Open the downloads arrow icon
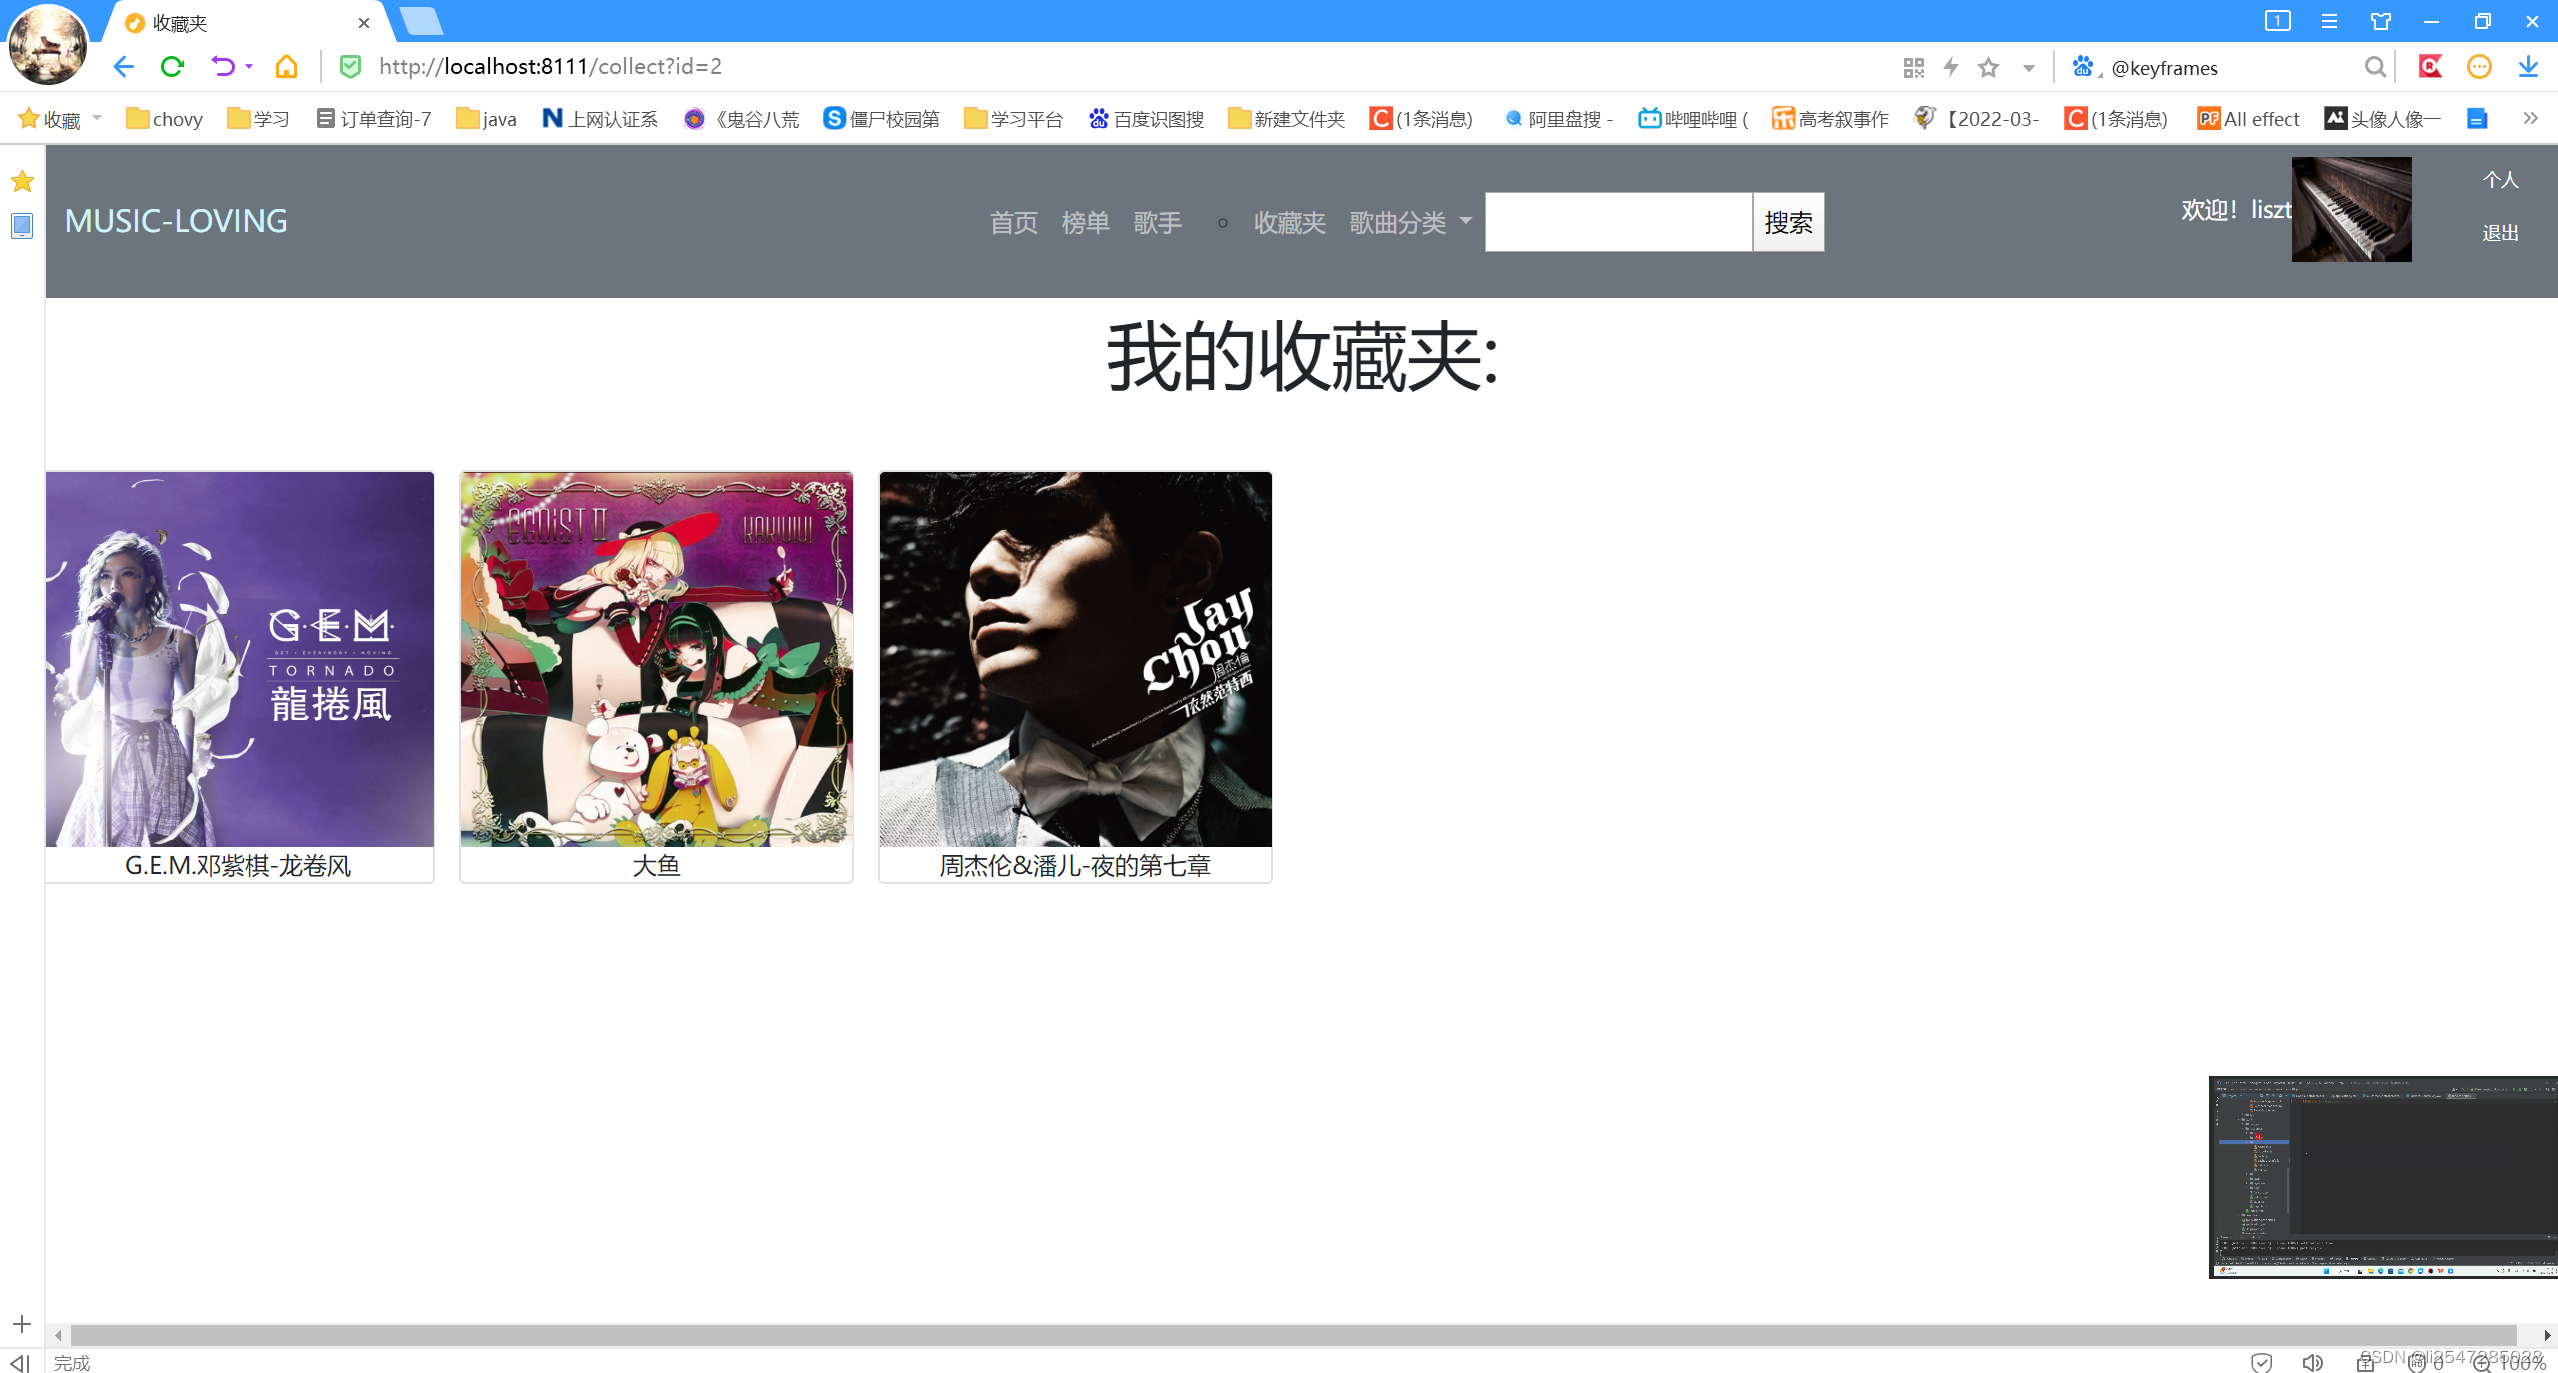The height and width of the screenshot is (1373, 2558). point(2528,67)
